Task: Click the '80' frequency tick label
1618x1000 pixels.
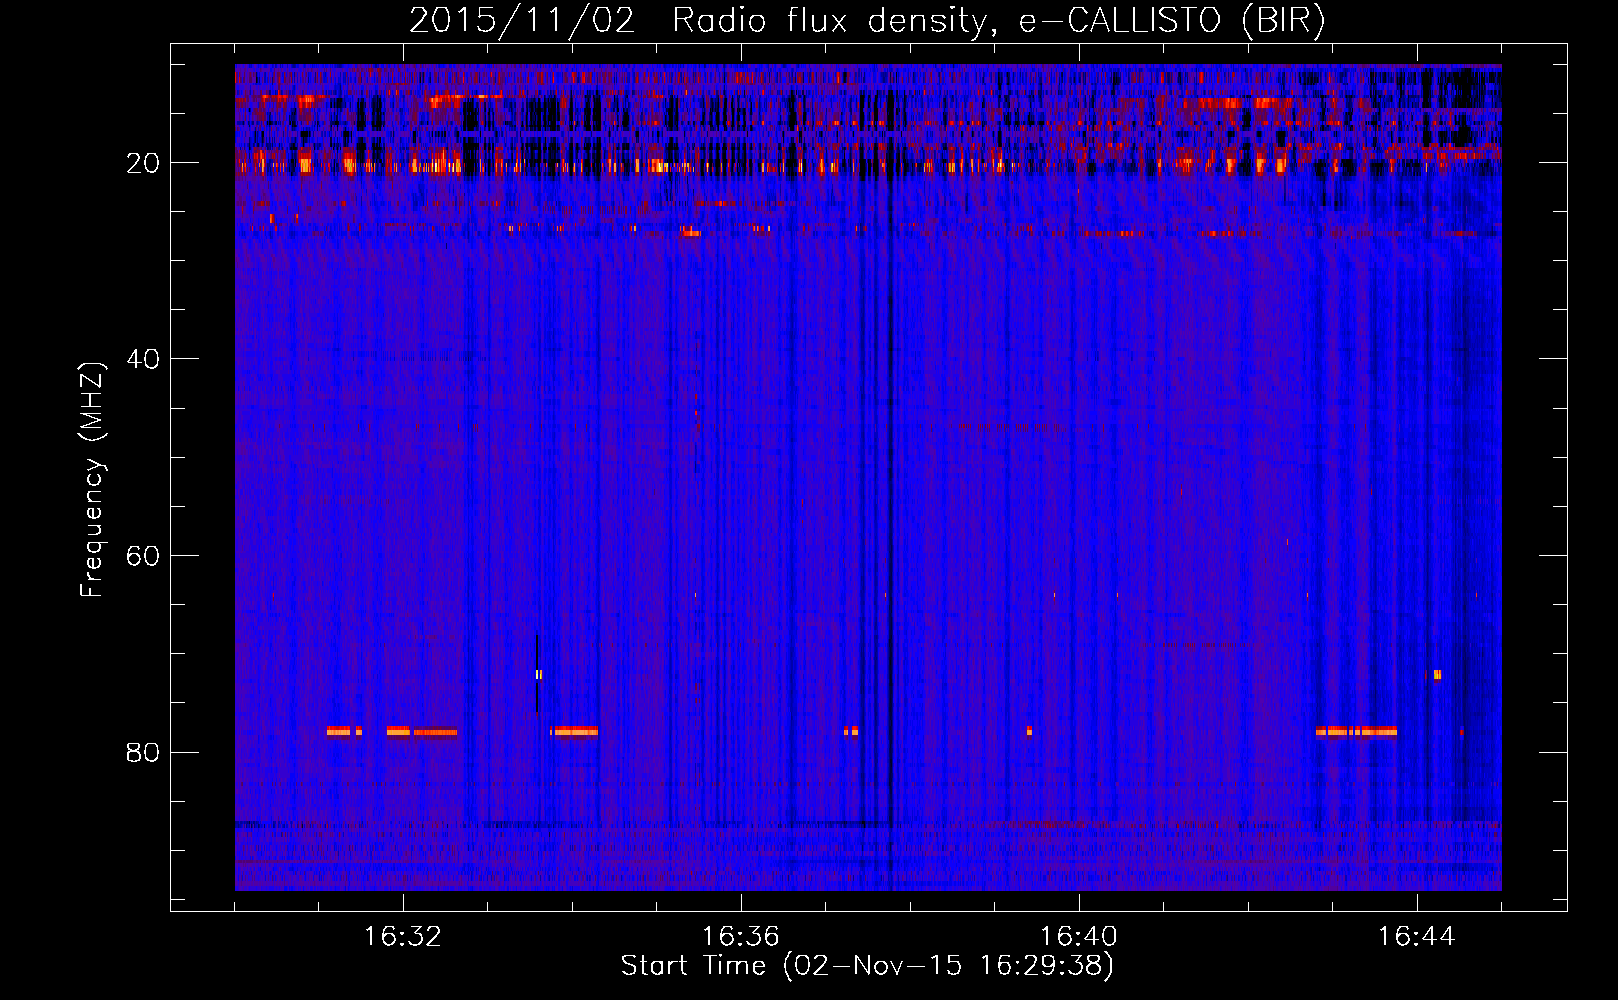Action: [x=143, y=752]
